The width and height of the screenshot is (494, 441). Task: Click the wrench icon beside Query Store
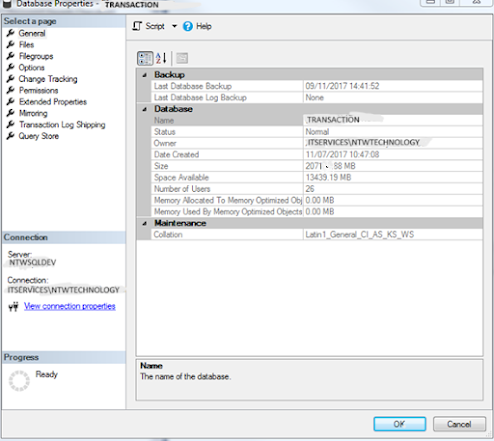tap(11, 136)
